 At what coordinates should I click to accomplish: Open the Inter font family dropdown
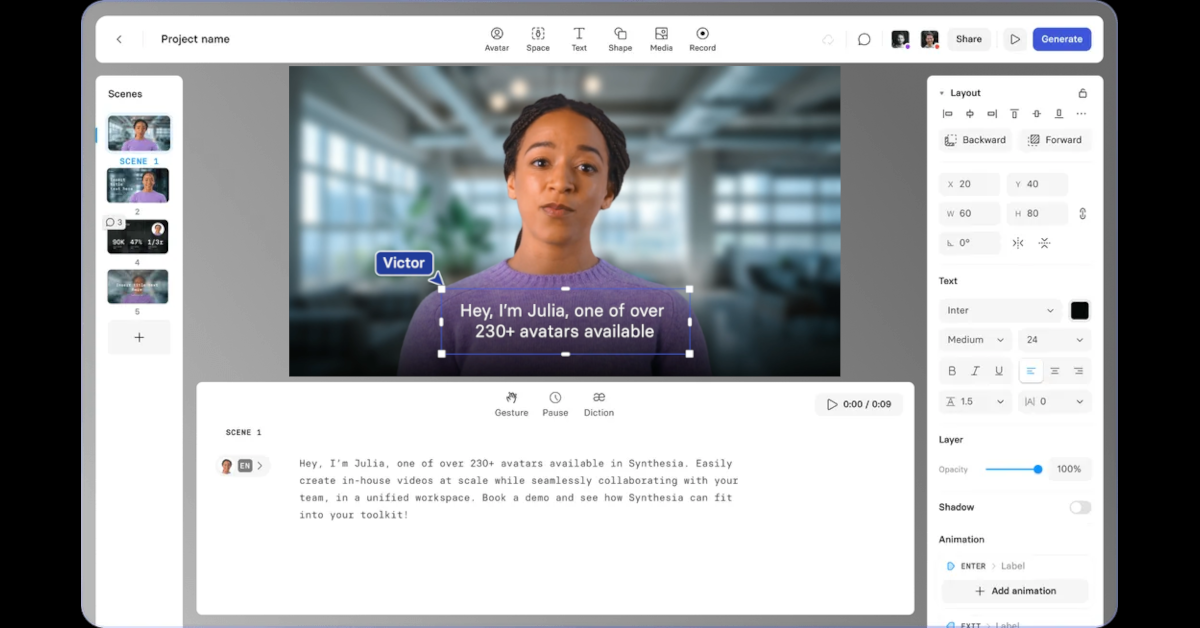tap(1000, 310)
